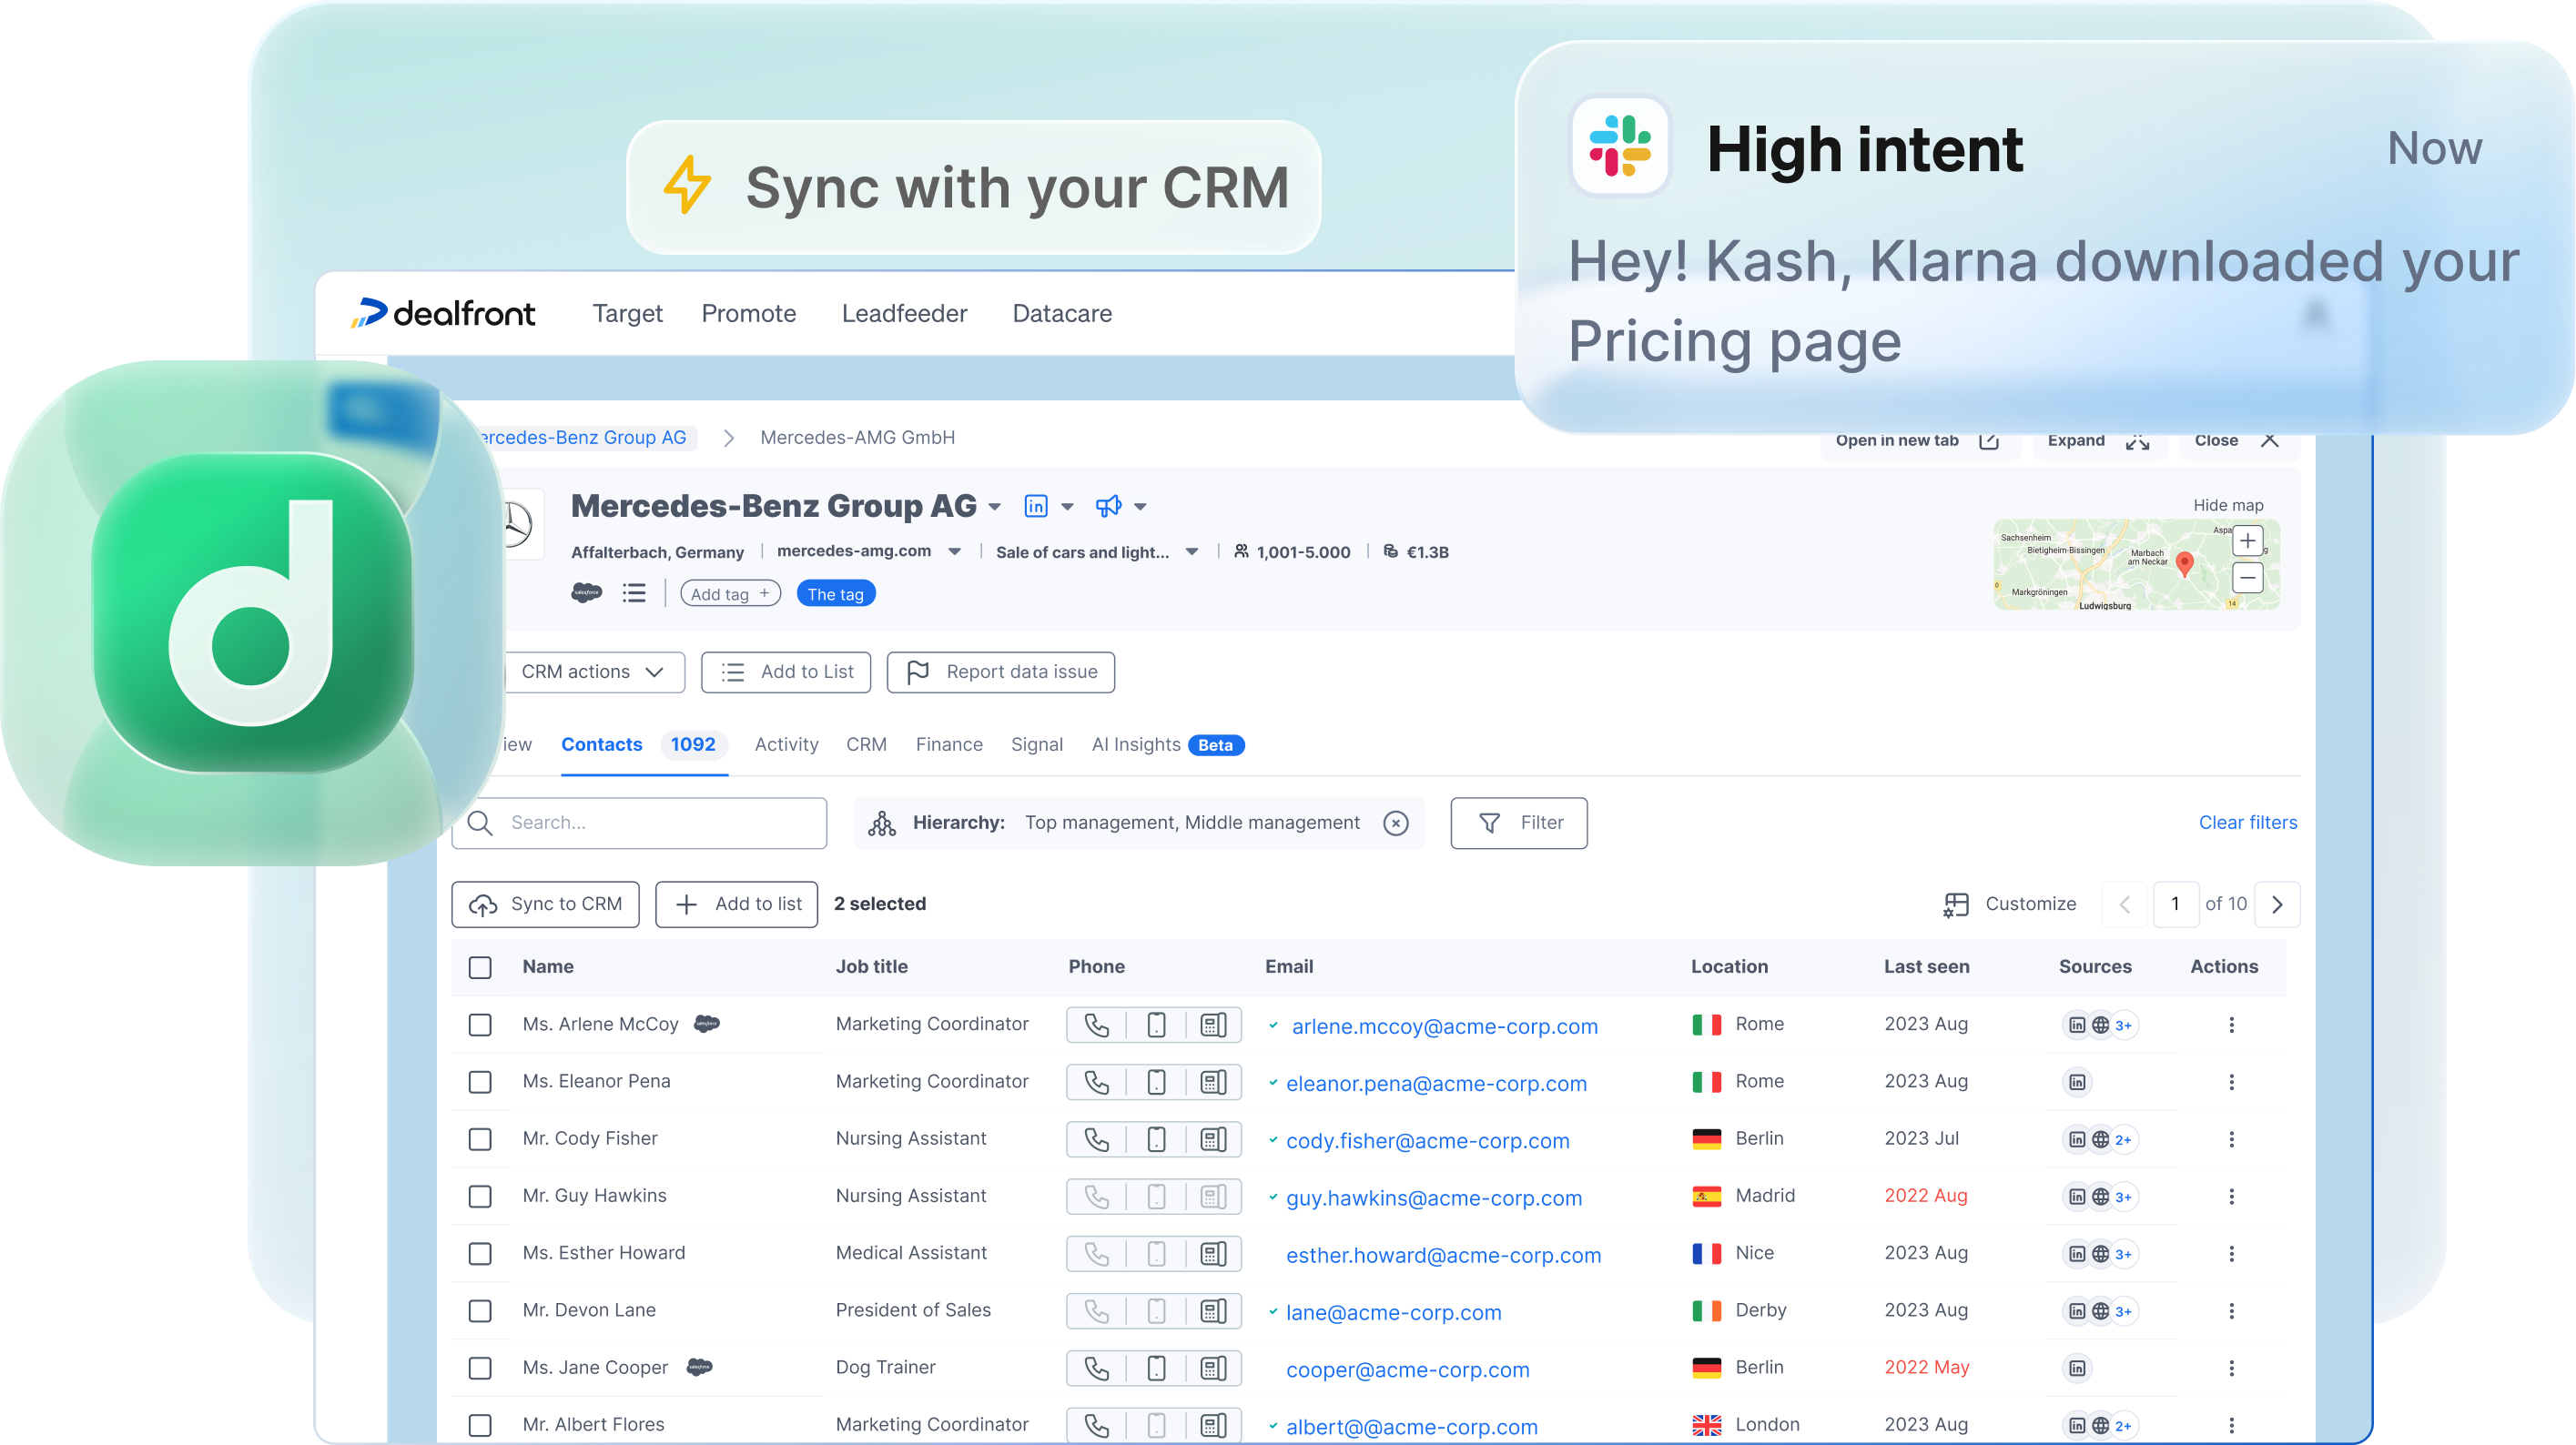Zoom in on the map

(2247, 541)
